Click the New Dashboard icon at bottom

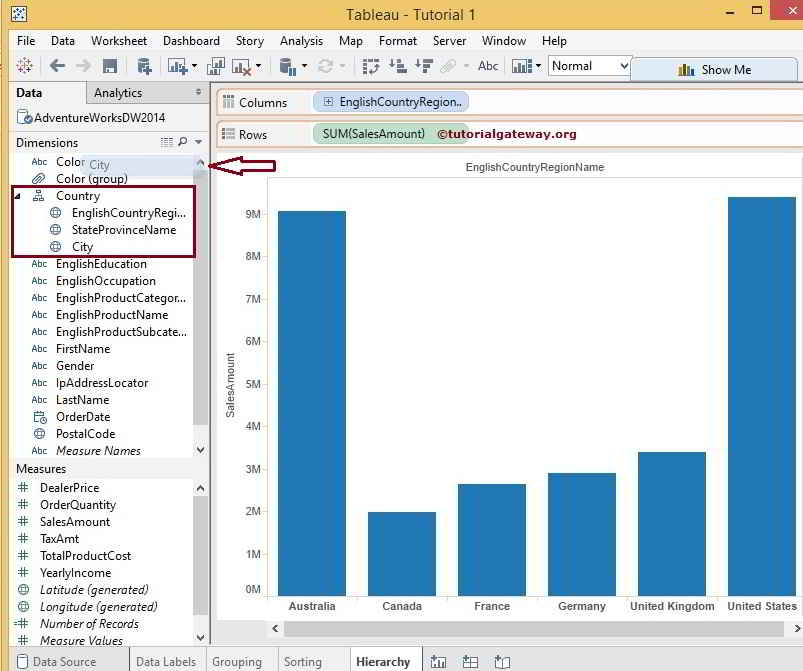point(471,661)
